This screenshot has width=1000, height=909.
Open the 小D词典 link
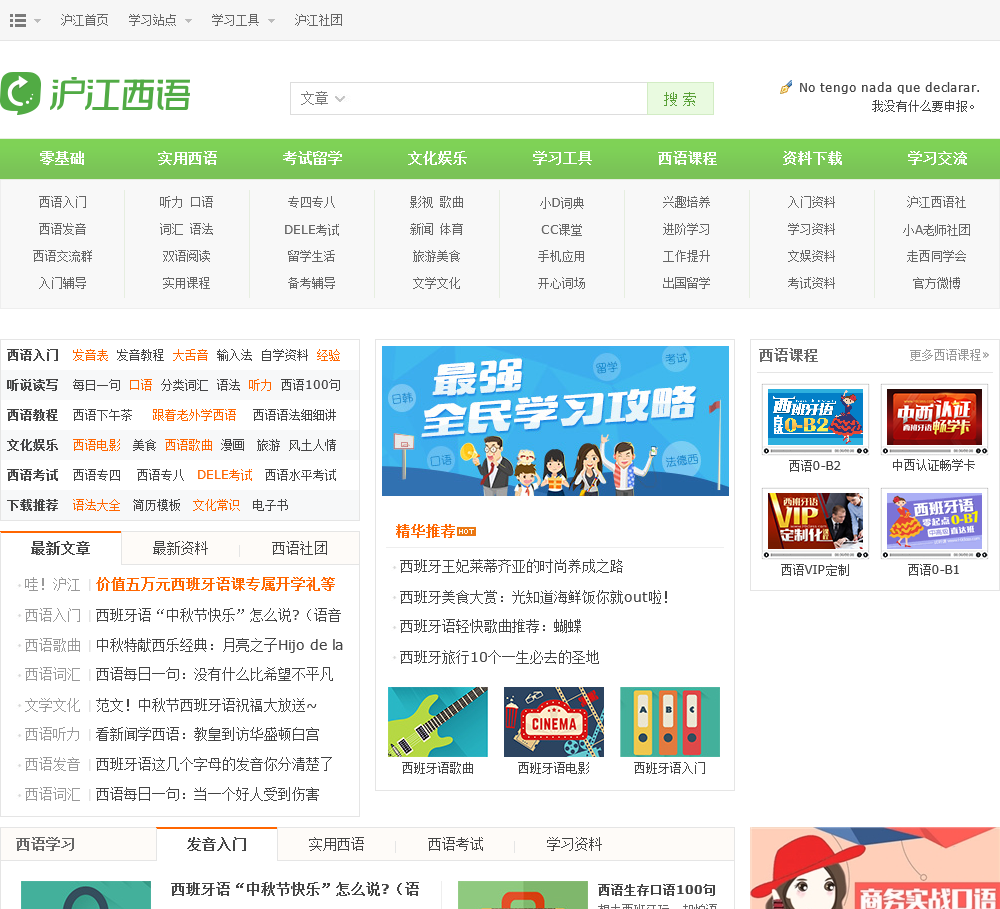pos(562,203)
